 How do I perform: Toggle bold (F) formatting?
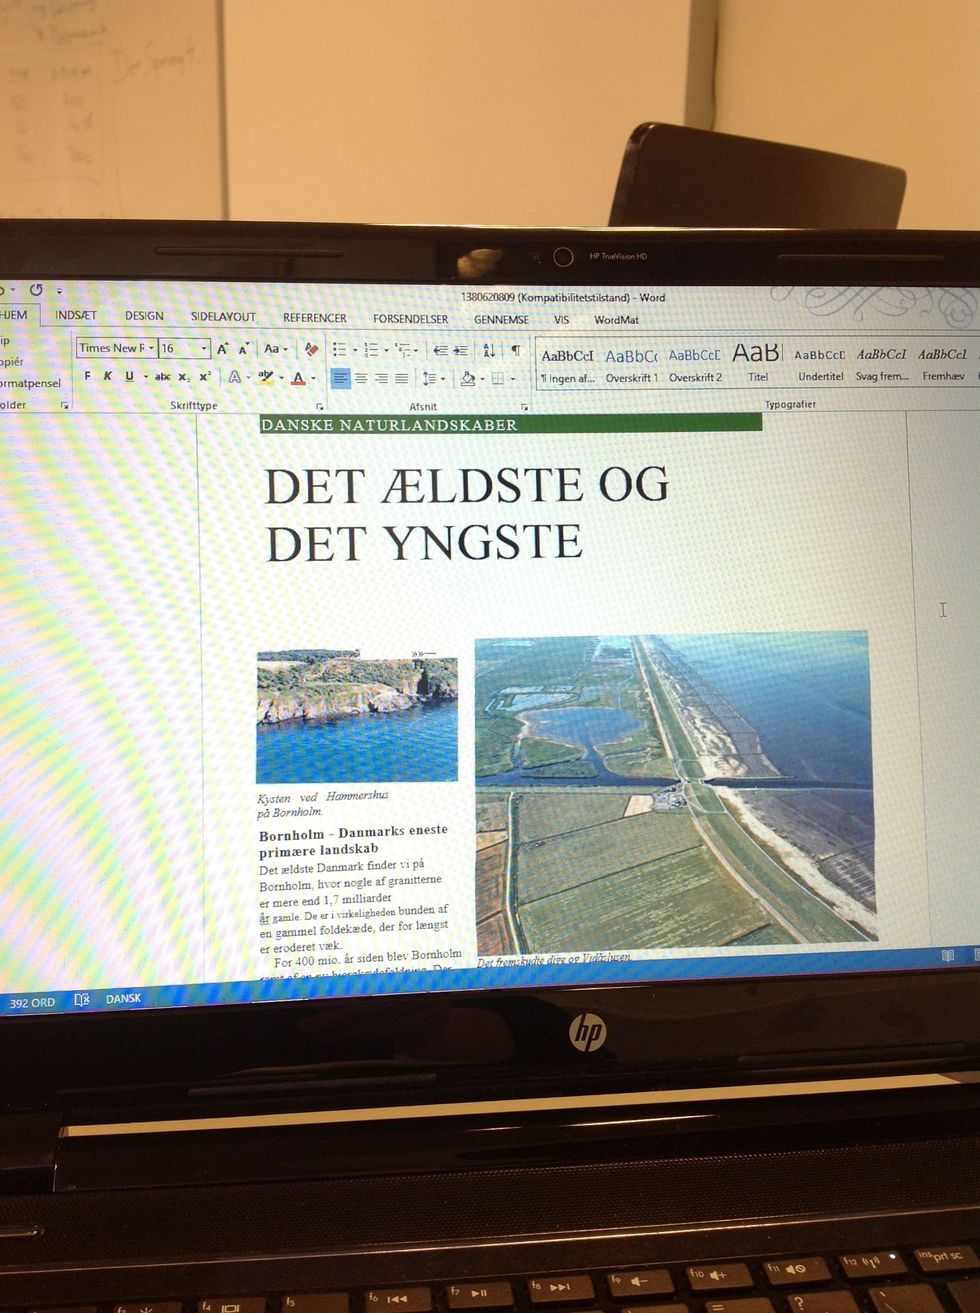click(88, 376)
